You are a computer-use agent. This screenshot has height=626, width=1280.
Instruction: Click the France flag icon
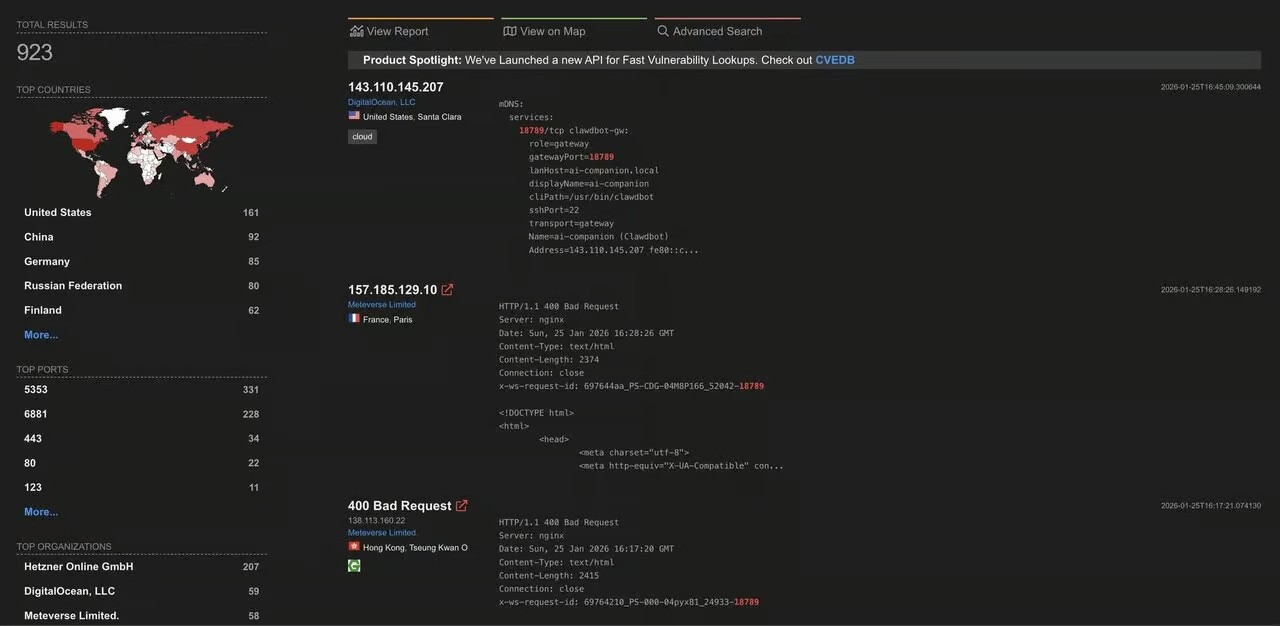pyautogui.click(x=354, y=319)
